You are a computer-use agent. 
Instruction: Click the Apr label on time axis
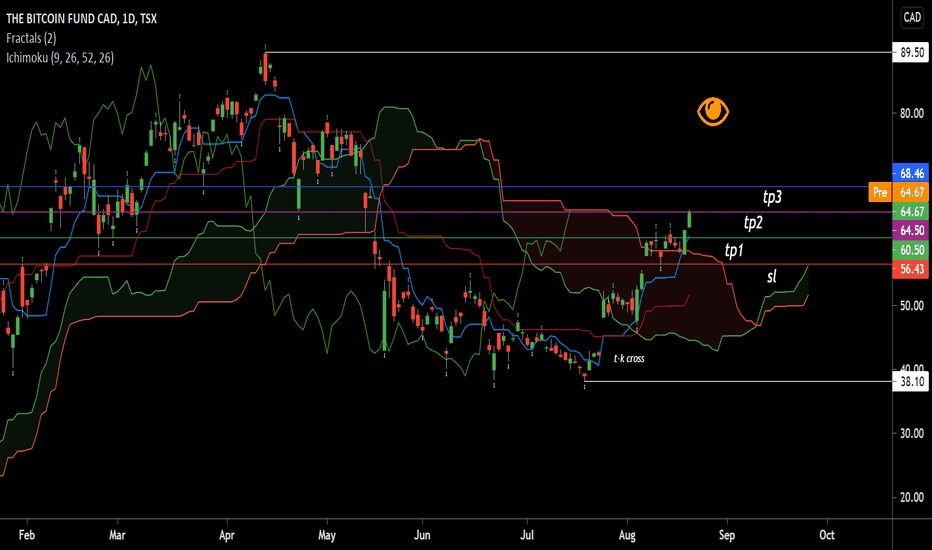[226, 535]
